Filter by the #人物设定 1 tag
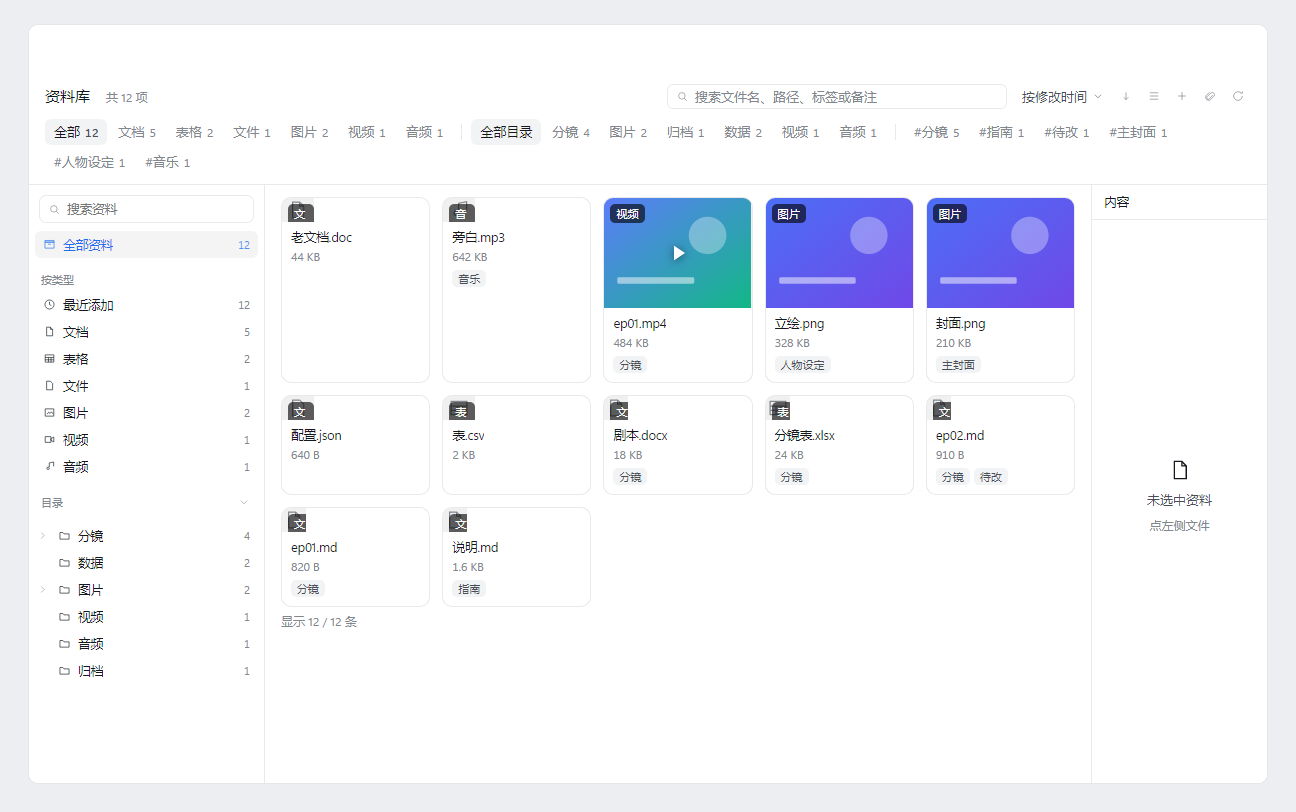The width and height of the screenshot is (1296, 812). [90, 162]
